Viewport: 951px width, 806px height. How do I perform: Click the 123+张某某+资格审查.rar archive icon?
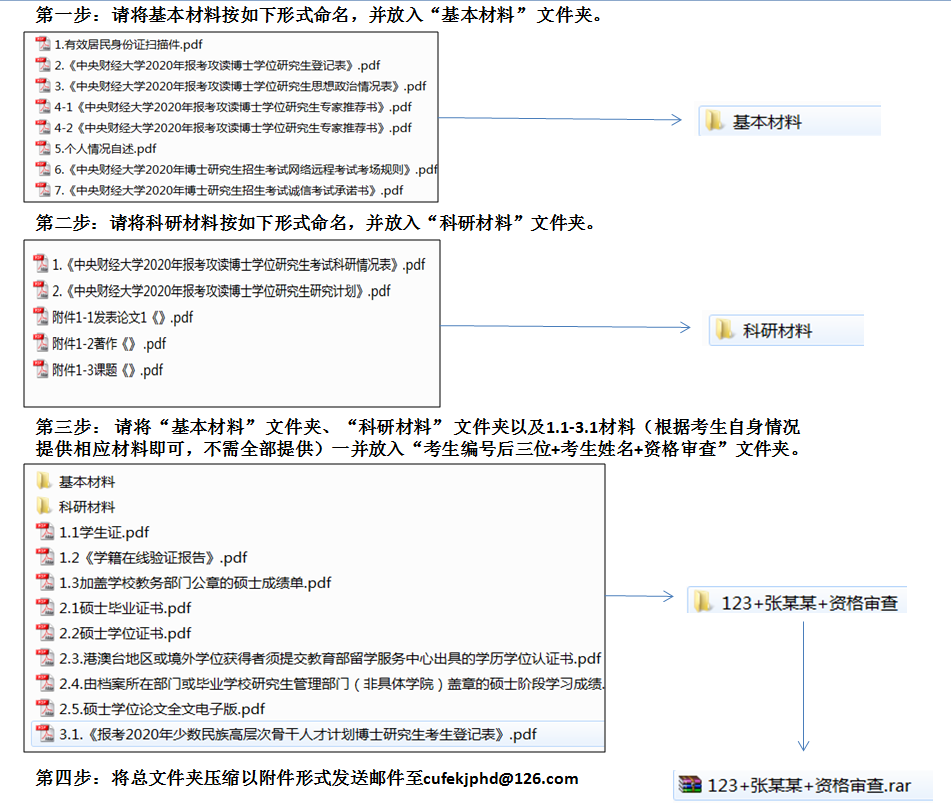[x=689, y=785]
